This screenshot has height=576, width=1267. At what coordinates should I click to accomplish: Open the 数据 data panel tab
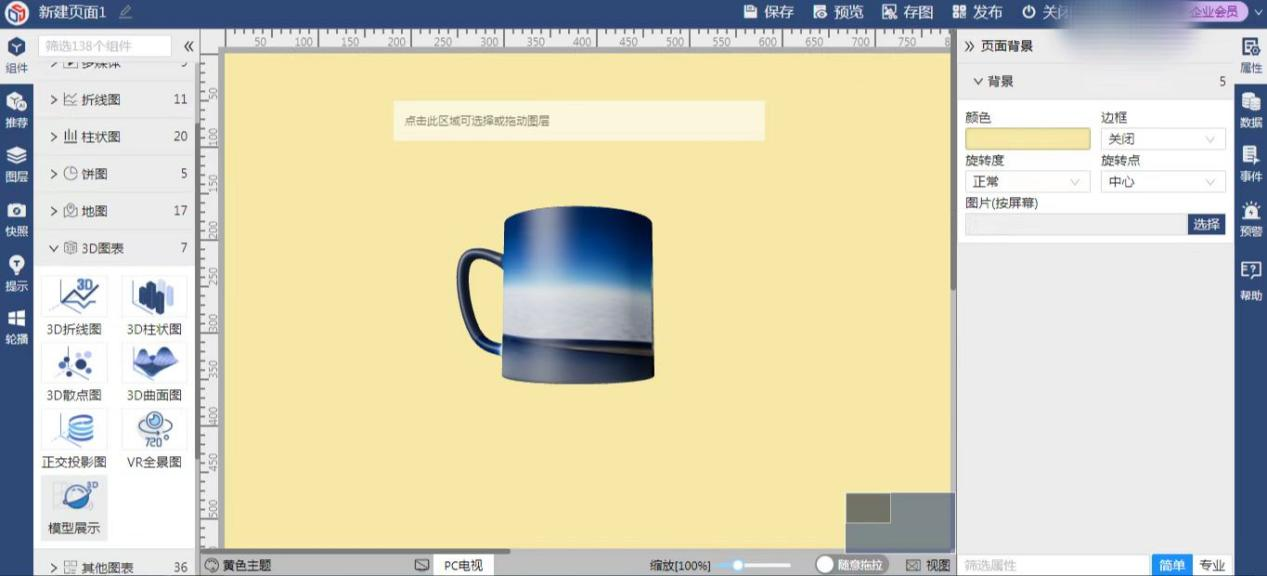click(1251, 110)
